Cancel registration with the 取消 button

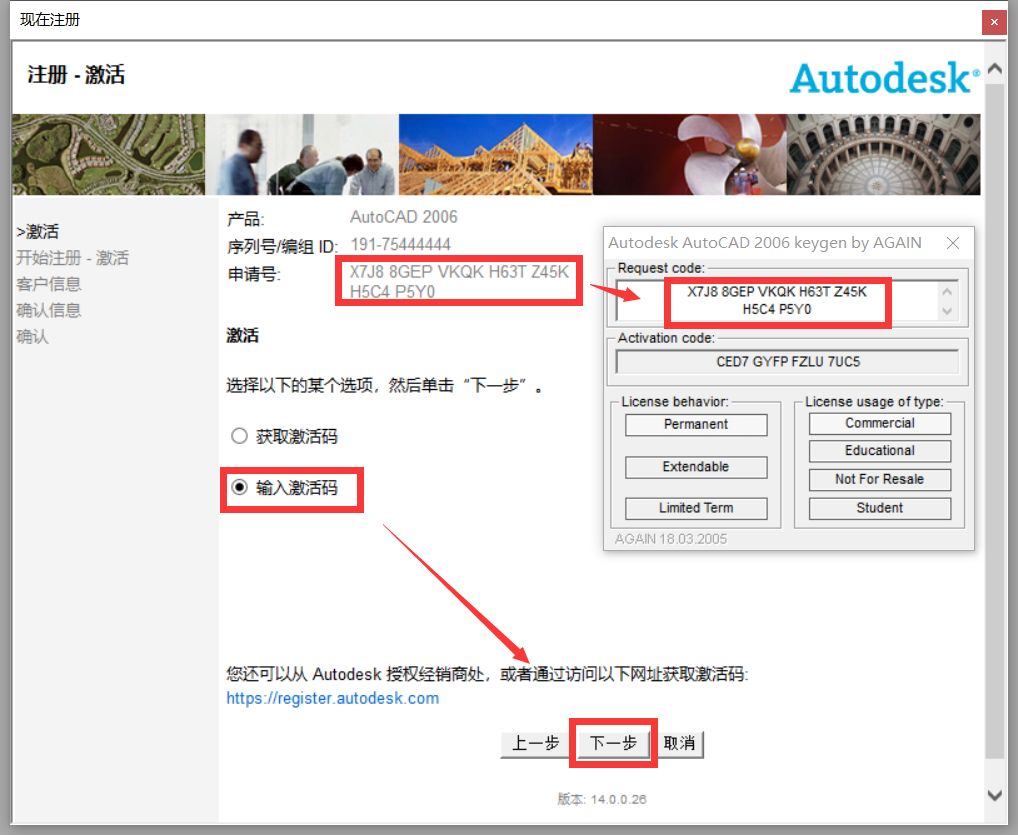point(680,743)
